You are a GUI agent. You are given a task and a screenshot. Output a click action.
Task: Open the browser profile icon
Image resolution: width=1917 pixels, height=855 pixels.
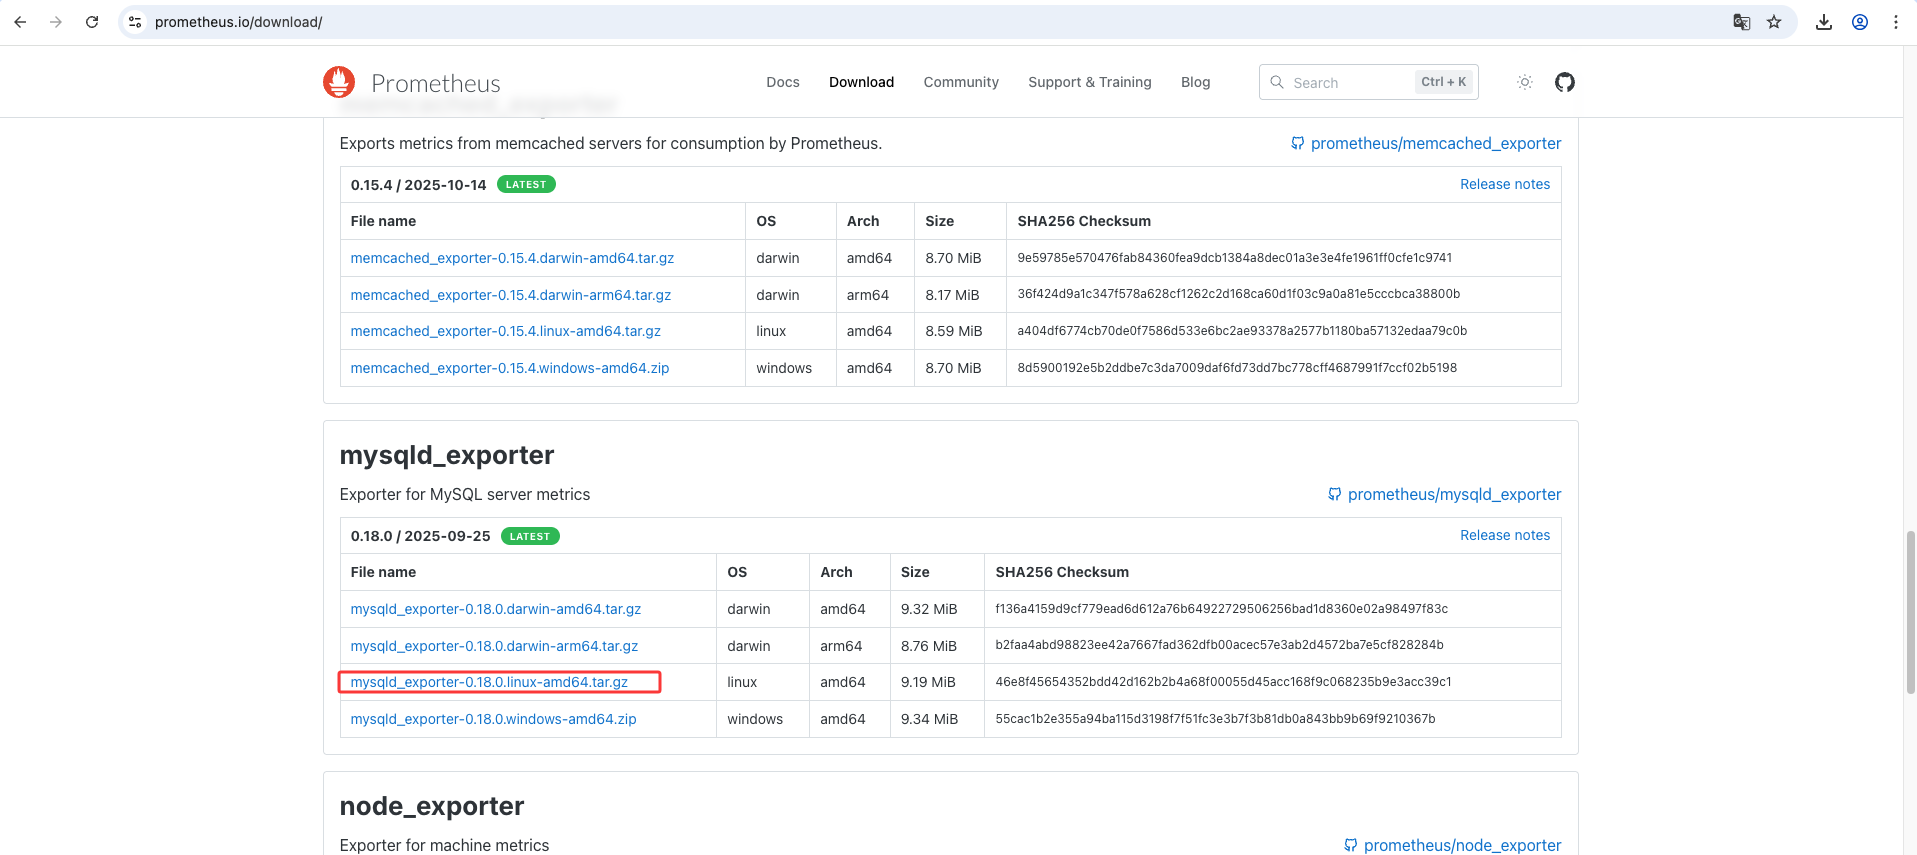coord(1860,22)
